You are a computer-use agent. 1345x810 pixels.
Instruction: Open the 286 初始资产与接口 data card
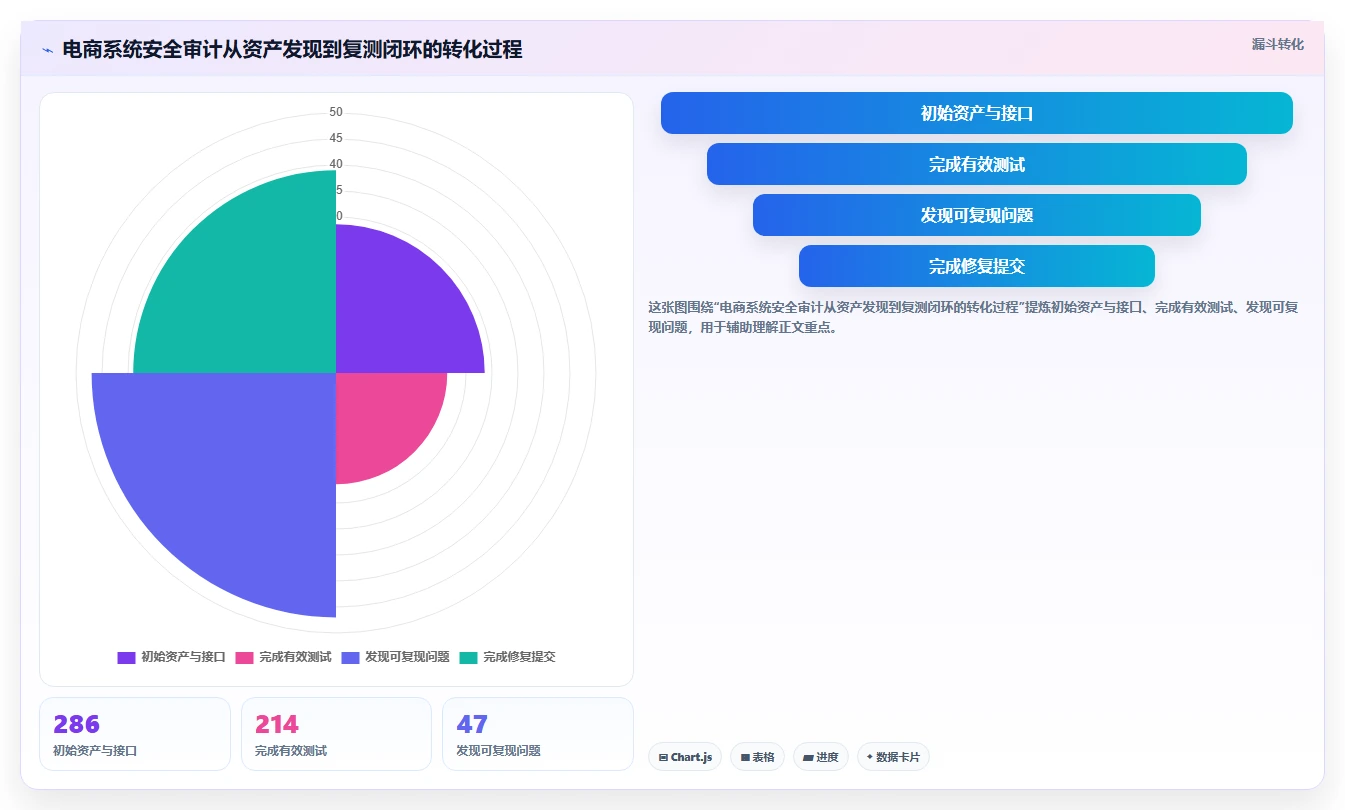tap(135, 734)
